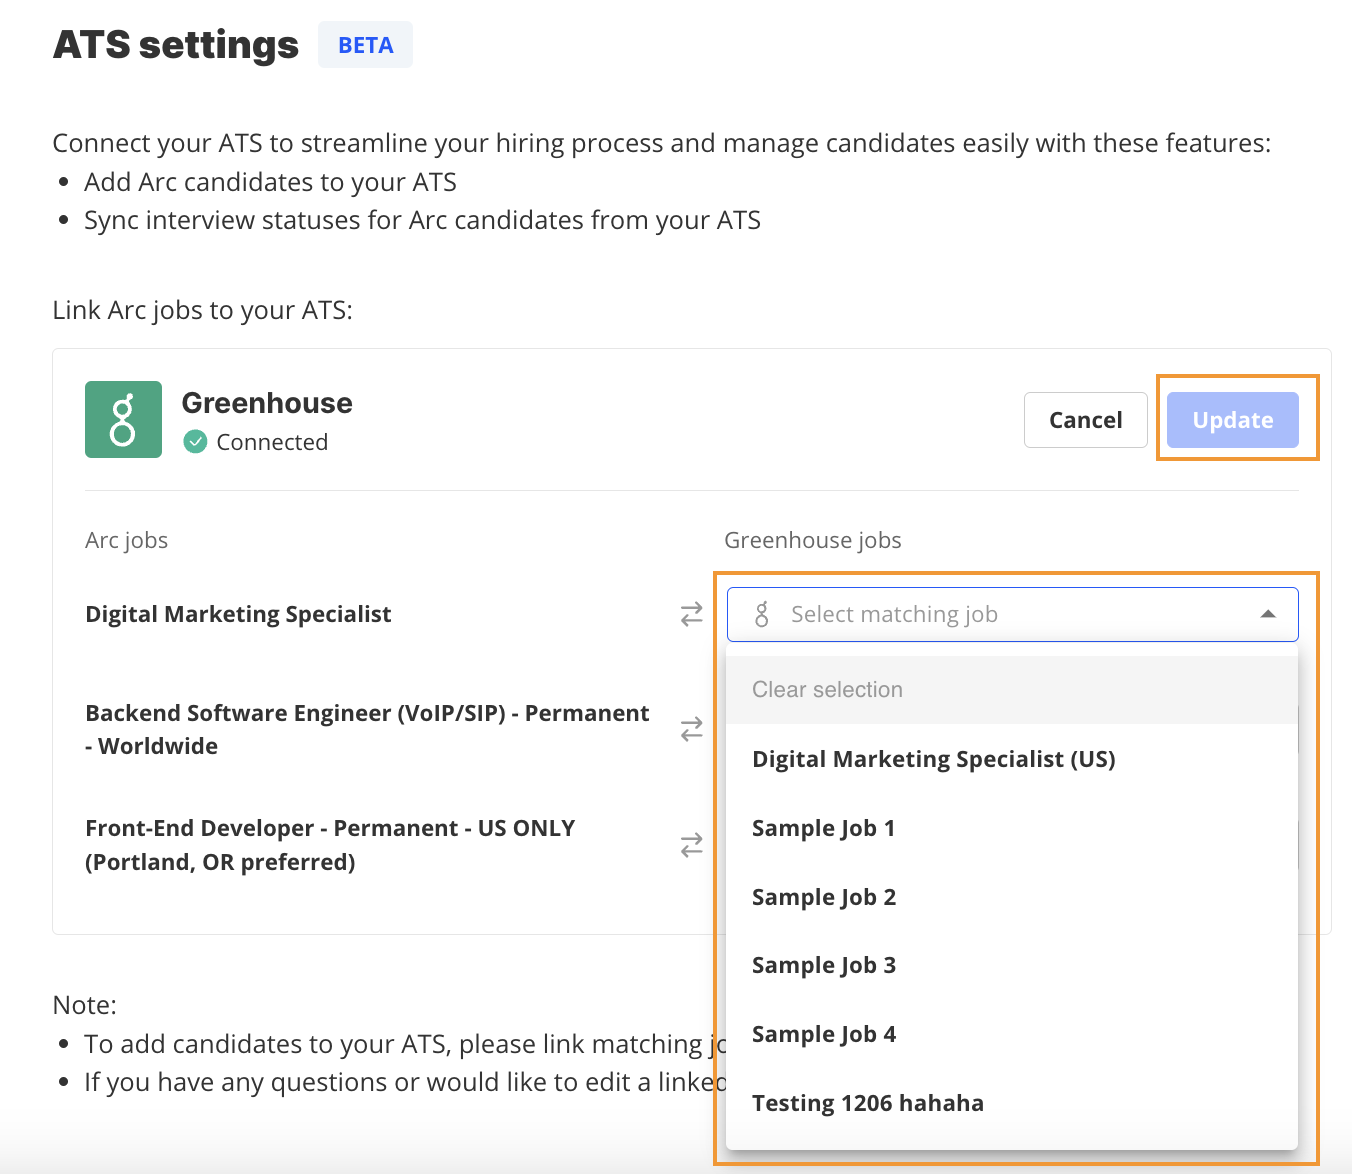Click Greenhouse icon inside Select matching job field
The height and width of the screenshot is (1174, 1352).
pyautogui.click(x=762, y=614)
